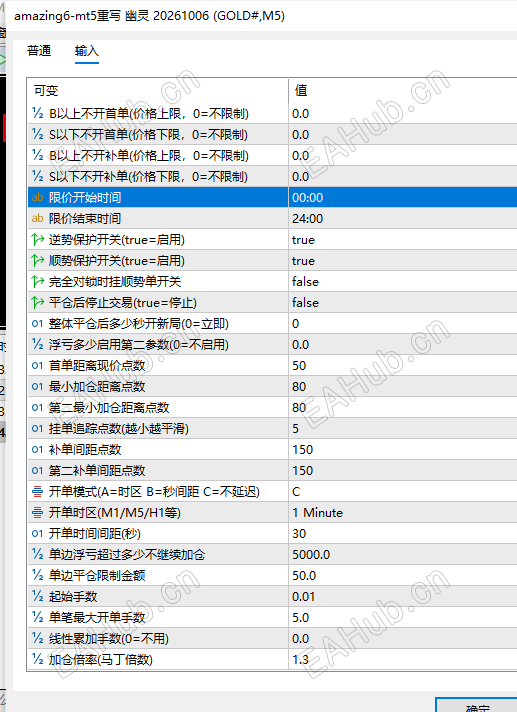The width and height of the screenshot is (517, 712).
Task: Select the 加仓倍率(马丁倍数) row label
Action: click(101, 659)
